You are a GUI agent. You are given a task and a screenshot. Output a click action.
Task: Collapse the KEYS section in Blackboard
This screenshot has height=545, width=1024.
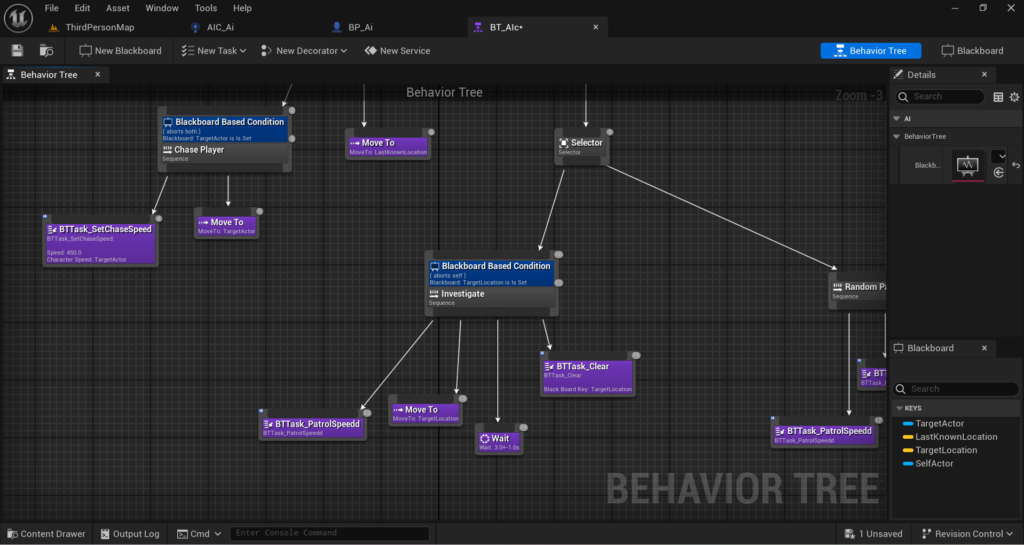pyautogui.click(x=899, y=408)
